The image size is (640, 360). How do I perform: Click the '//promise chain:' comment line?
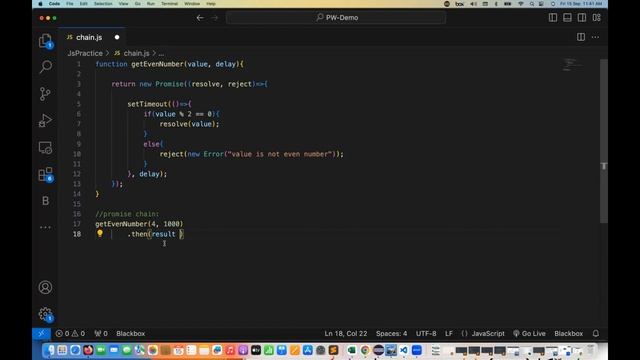tap(127, 214)
